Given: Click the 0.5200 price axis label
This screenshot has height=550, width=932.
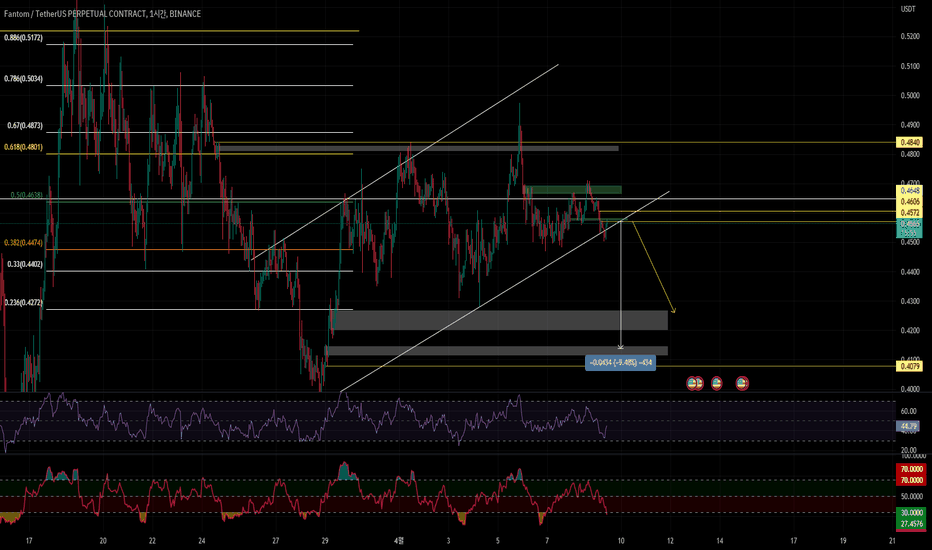Looking at the screenshot, I should point(910,36).
